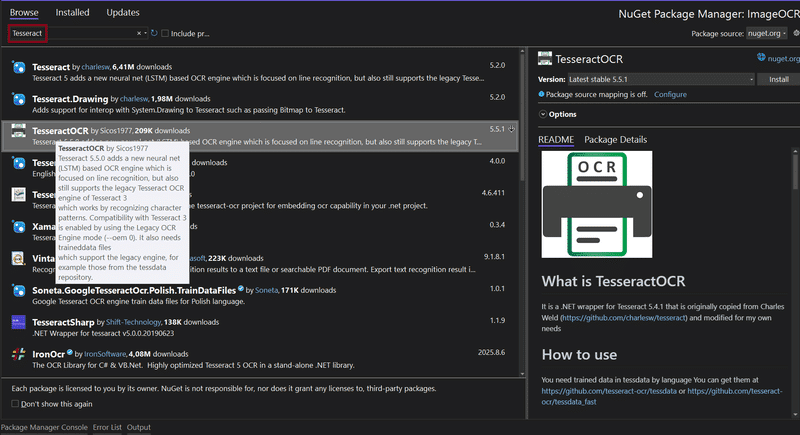
Task: Open the tessdata_fast GitHub link
Action: click(x=662, y=396)
